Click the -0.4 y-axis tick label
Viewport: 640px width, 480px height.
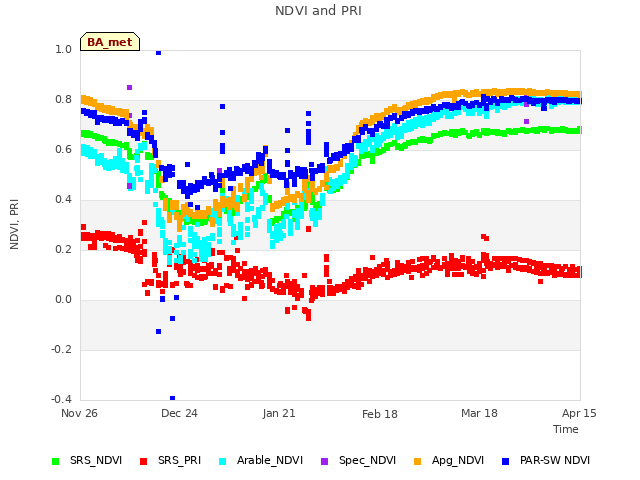point(61,399)
